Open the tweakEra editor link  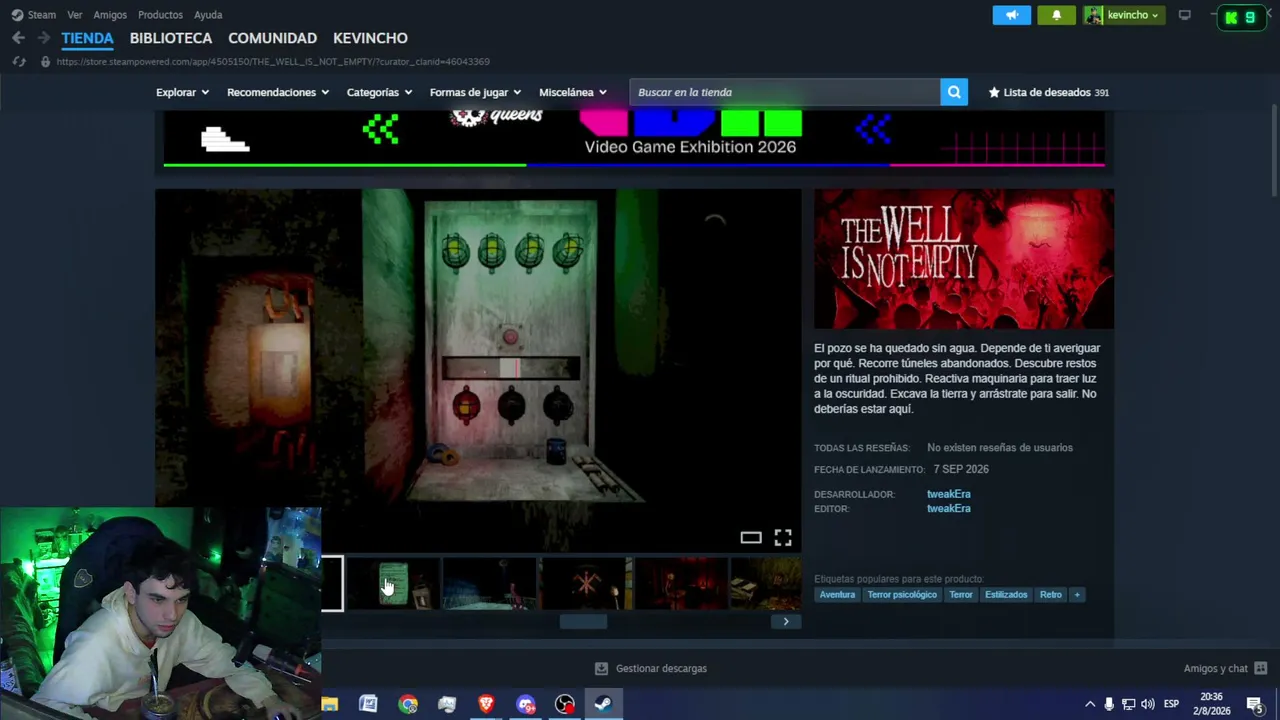click(948, 508)
